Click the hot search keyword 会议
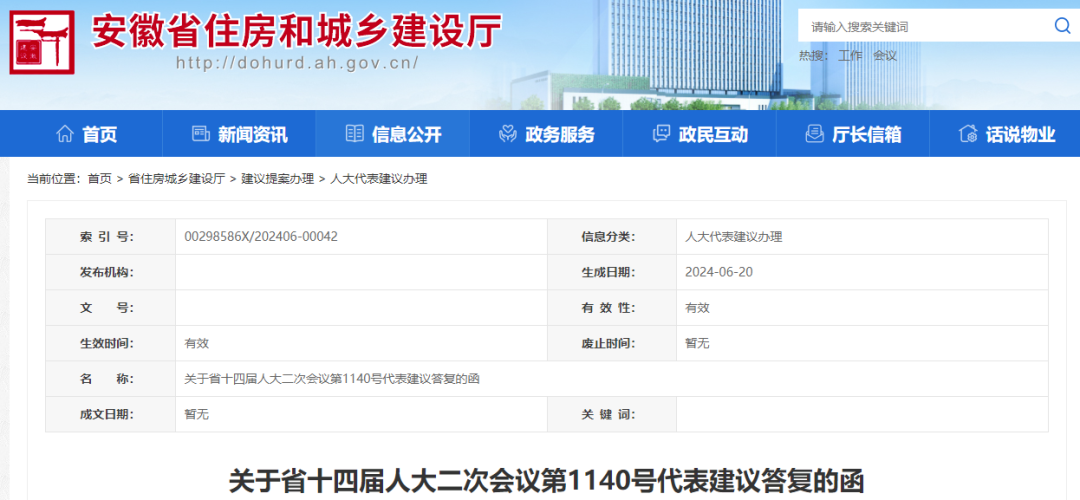Viewport: 1080px width, 500px height. (x=885, y=56)
